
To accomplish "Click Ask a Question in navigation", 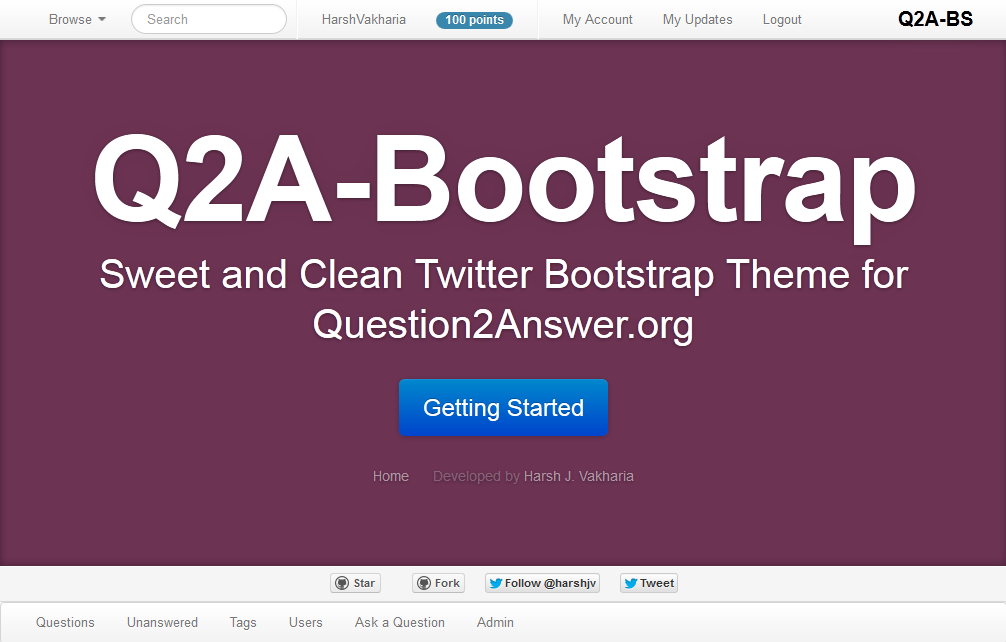I will pos(399,622).
